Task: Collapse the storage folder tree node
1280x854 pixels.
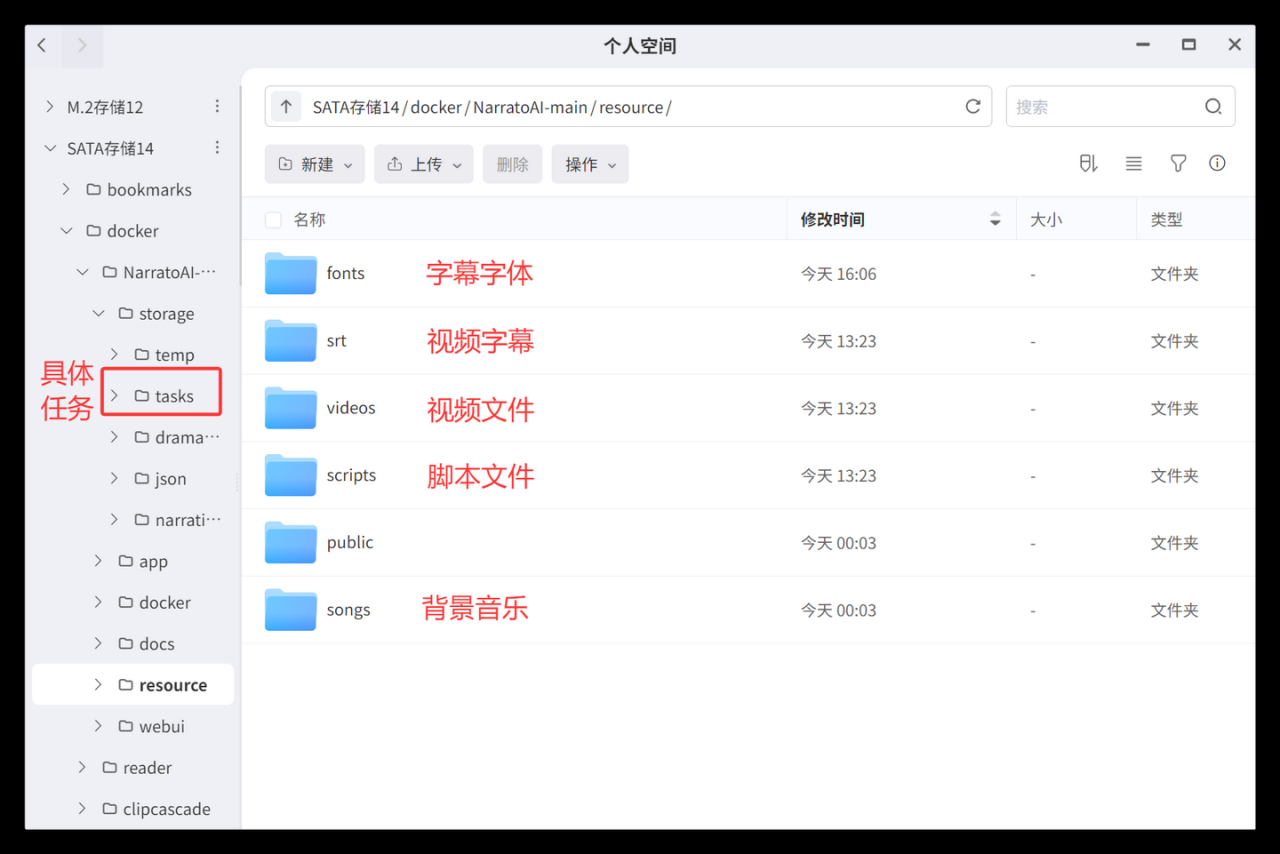Action: pyautogui.click(x=98, y=314)
